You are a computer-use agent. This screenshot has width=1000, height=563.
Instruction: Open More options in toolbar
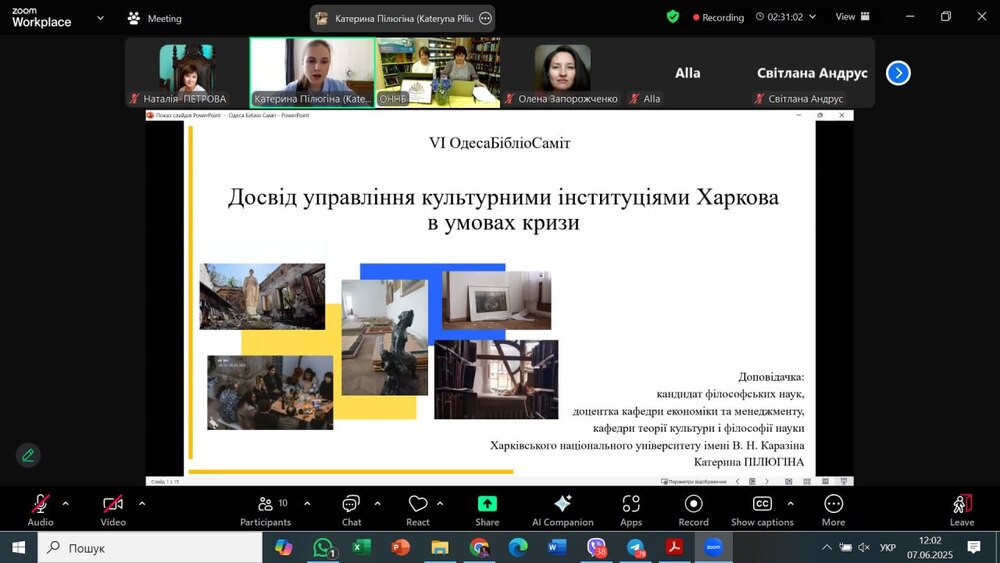pos(833,509)
